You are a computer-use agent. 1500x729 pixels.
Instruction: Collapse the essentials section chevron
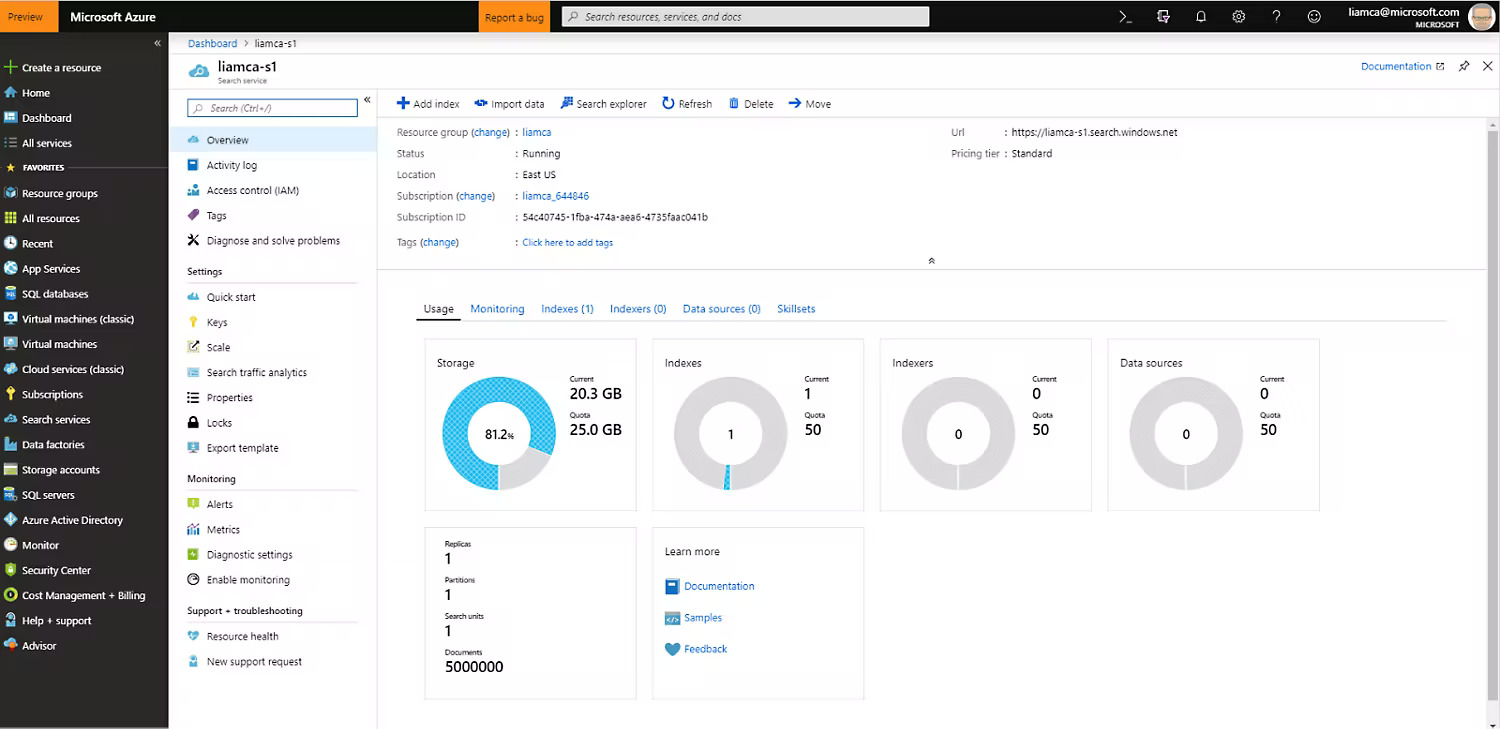coord(931,260)
